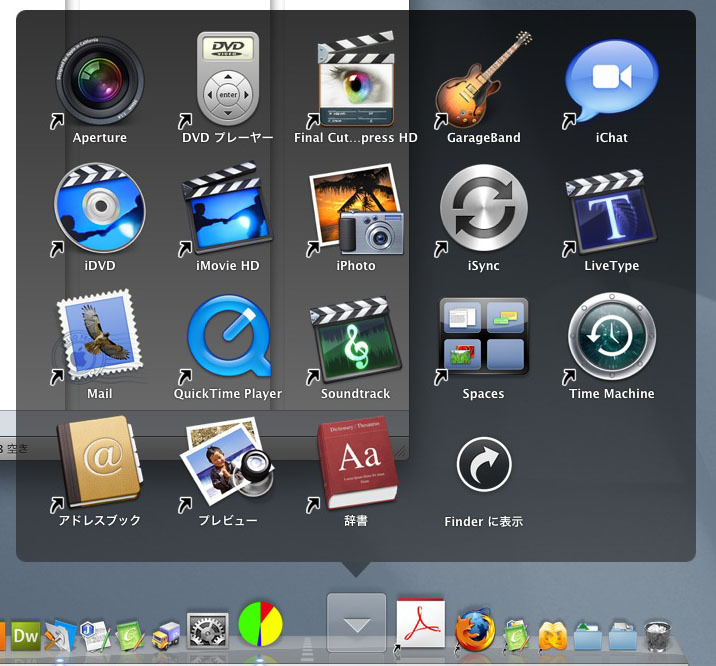
Task: Open Time Machine icon
Action: [611, 336]
